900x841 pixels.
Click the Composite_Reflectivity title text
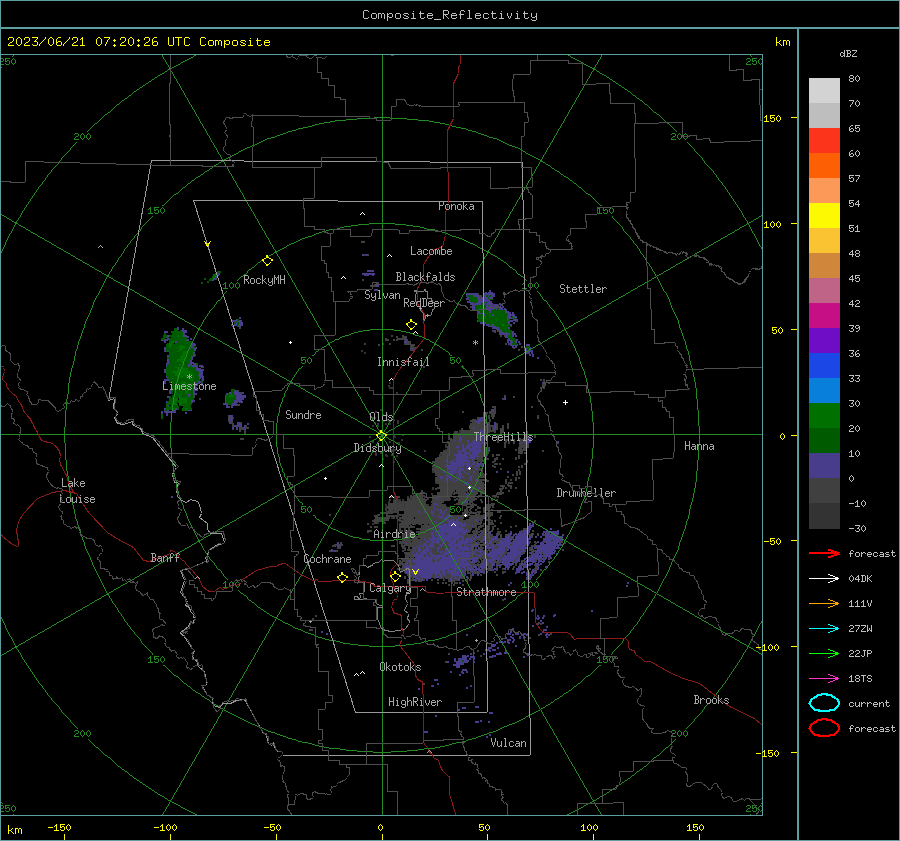tap(450, 15)
